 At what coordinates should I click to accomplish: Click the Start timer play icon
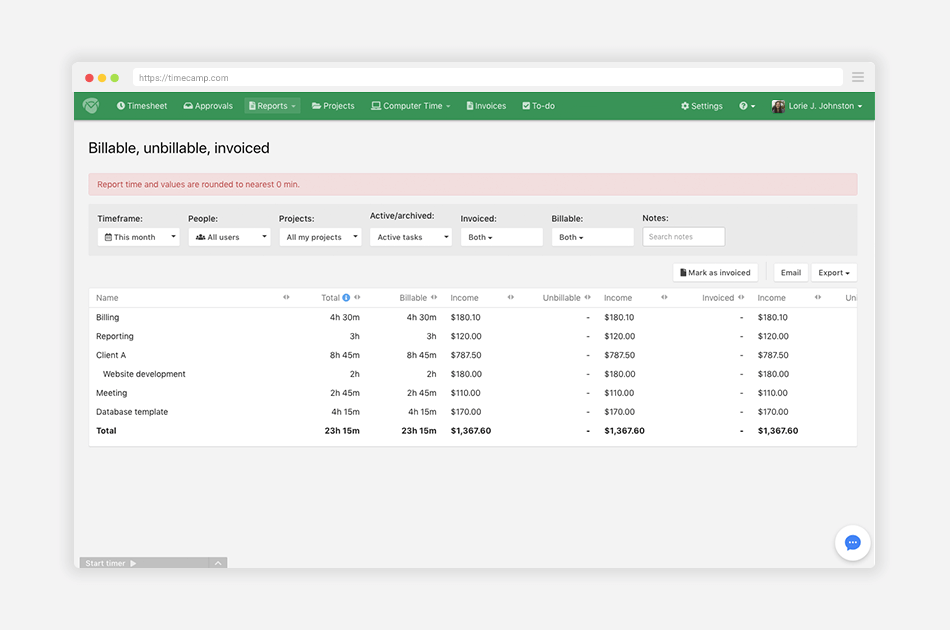pyautogui.click(x=133, y=563)
